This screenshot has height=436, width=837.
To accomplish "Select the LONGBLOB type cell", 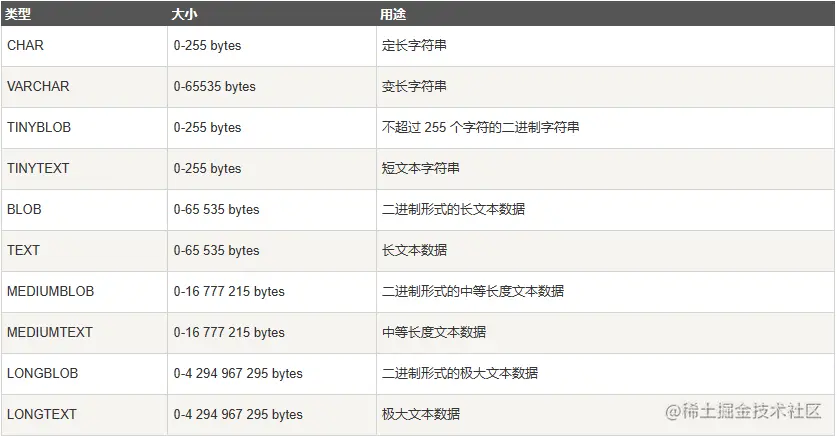I will (x=42, y=373).
